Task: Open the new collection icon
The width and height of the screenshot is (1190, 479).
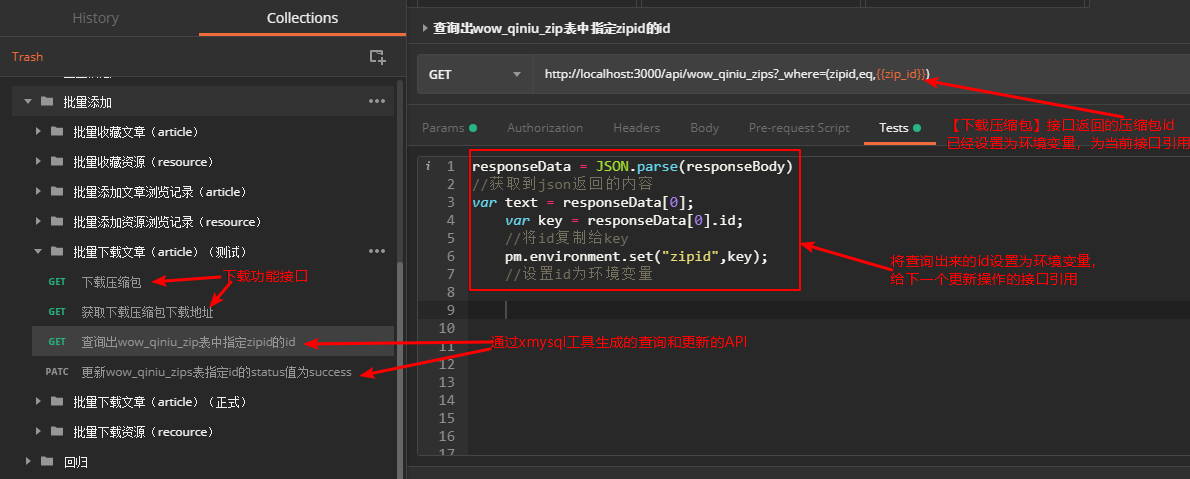Action: click(x=377, y=56)
